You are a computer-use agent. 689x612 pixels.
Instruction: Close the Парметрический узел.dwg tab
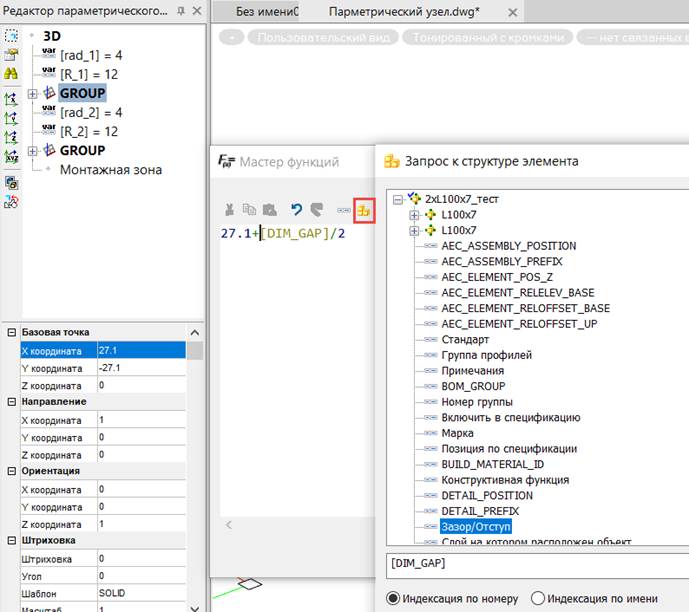512,12
